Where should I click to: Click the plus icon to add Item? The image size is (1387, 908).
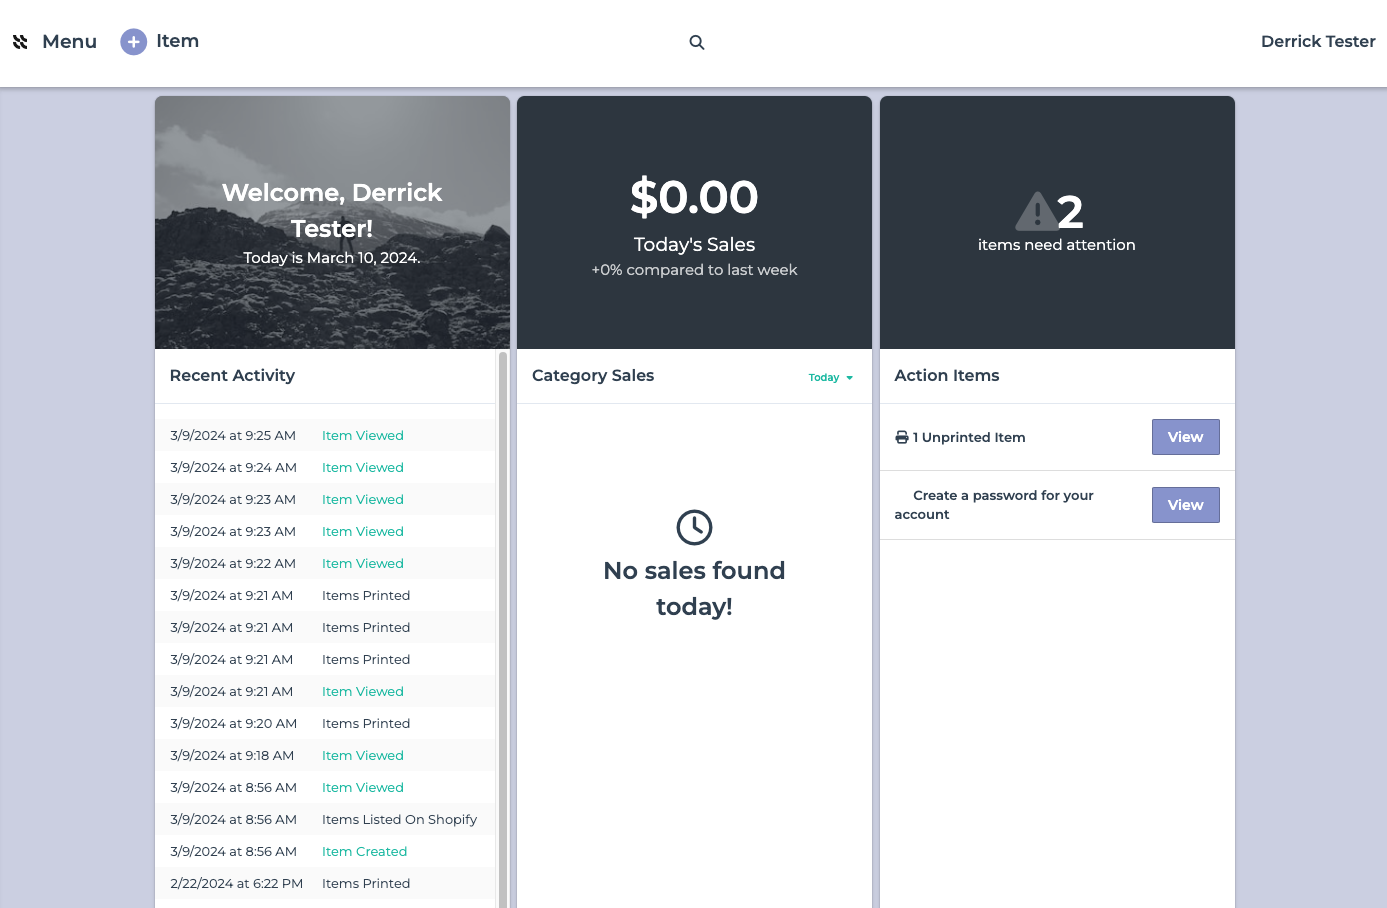133,42
